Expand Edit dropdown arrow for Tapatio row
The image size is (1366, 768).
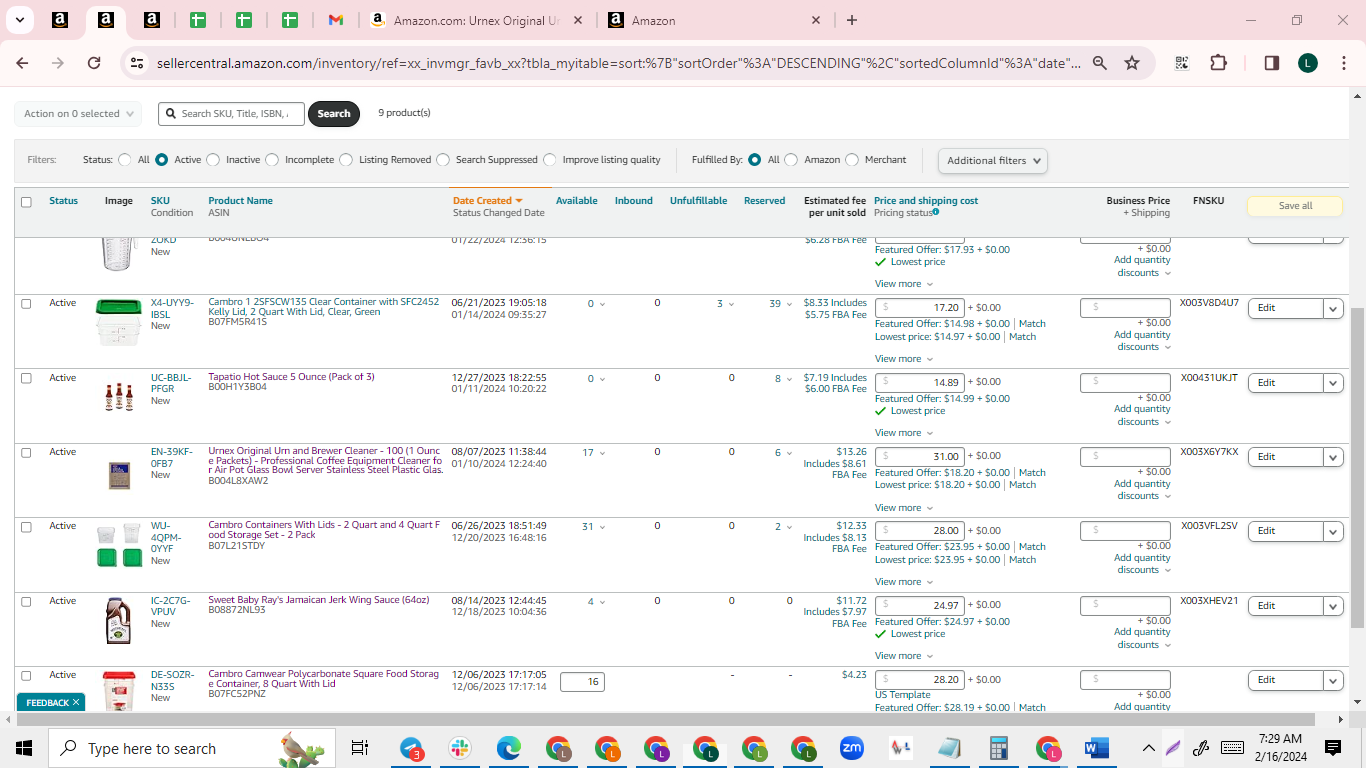tap(1333, 383)
